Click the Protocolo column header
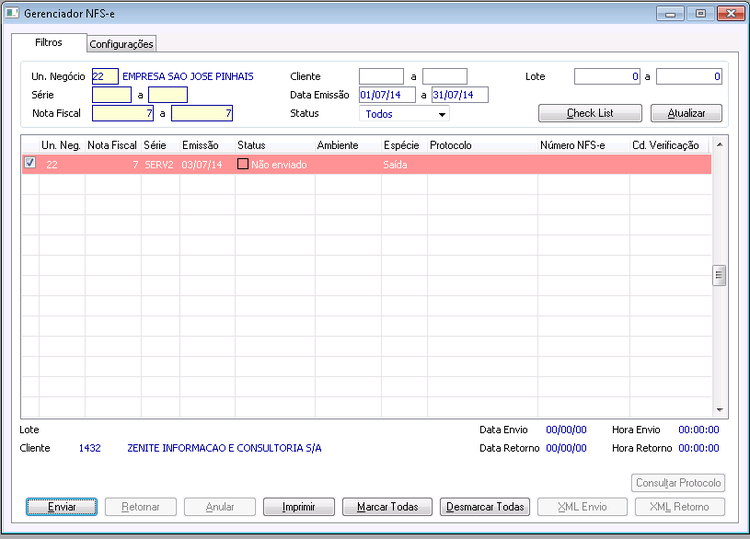This screenshot has height=539, width=750. (x=482, y=145)
